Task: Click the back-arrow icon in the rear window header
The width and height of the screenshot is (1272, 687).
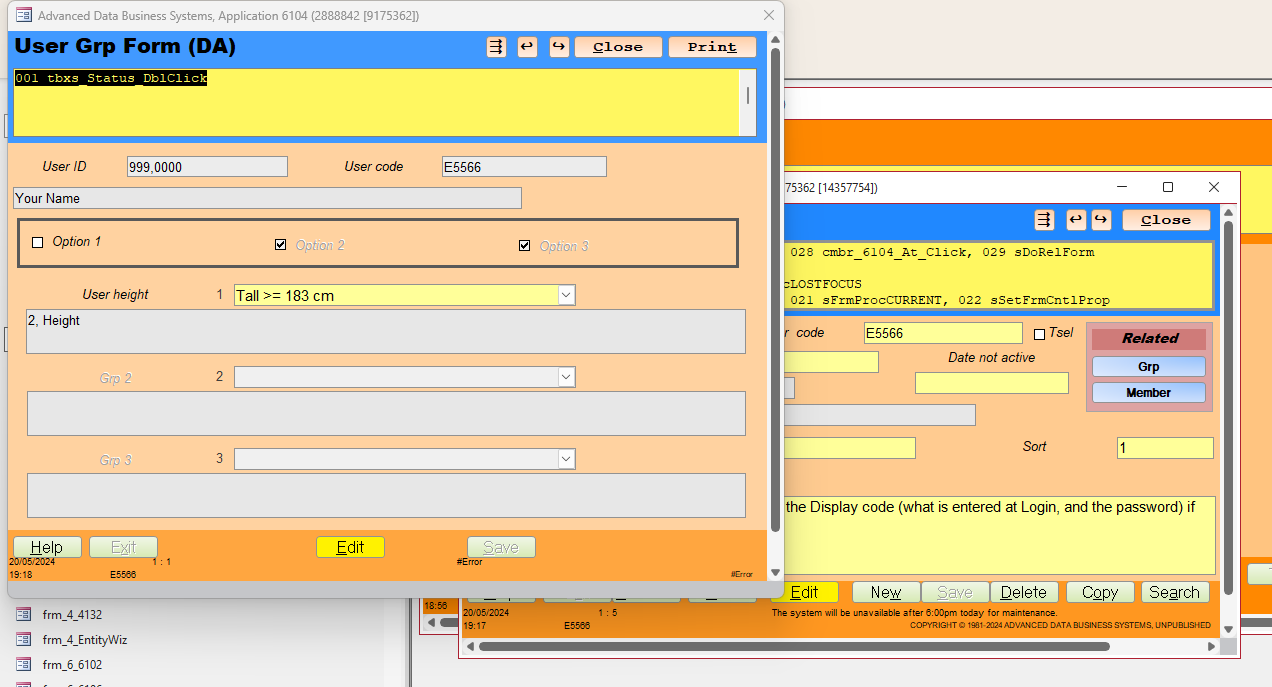Action: pos(1075,219)
